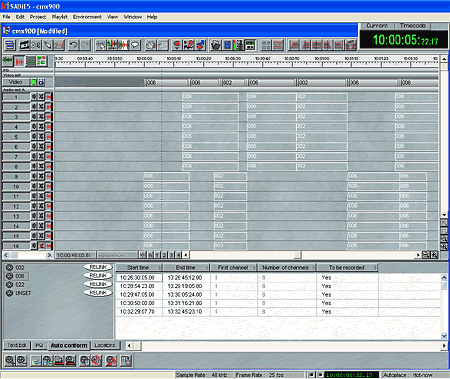
Task: Toggle the green enable button on Video track
Action: (33, 82)
